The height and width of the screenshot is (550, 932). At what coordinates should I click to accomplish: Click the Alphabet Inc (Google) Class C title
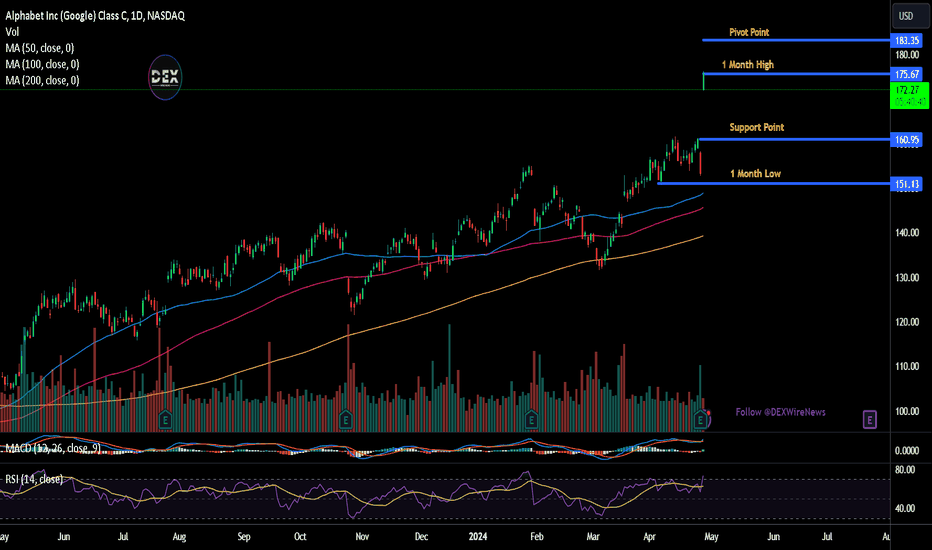[95, 16]
